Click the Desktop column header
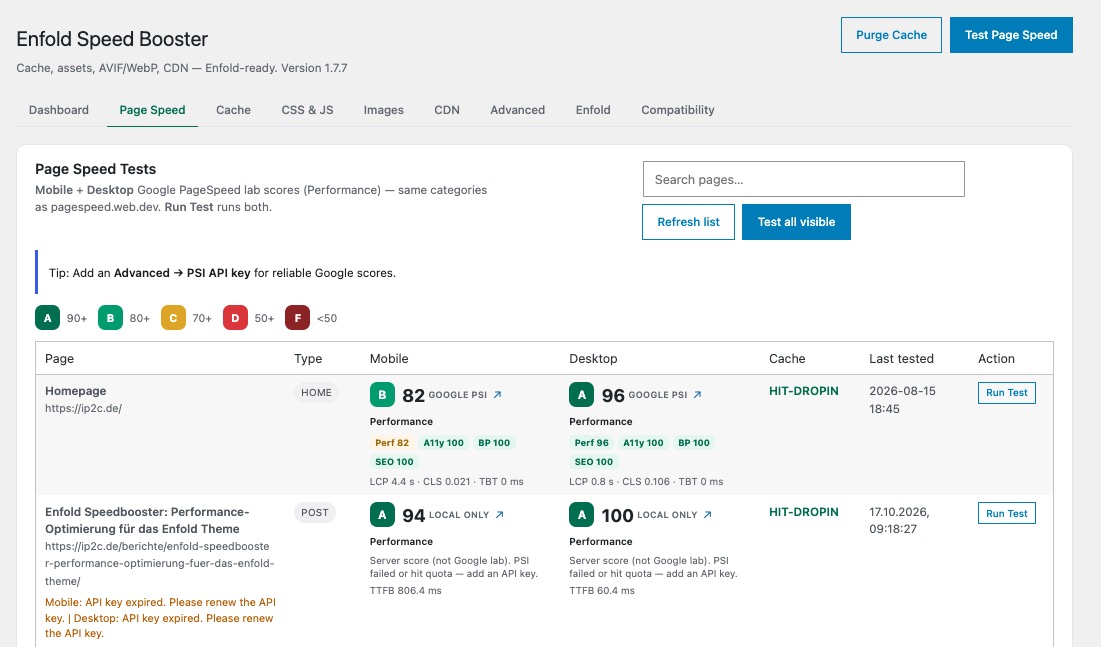This screenshot has width=1101, height=647. tap(593, 358)
